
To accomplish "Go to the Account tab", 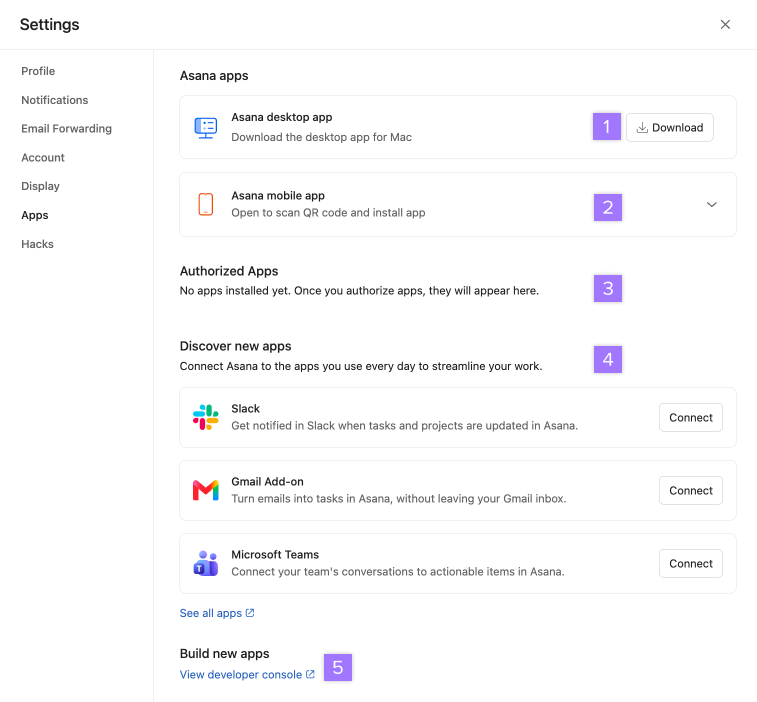I will coord(43,157).
